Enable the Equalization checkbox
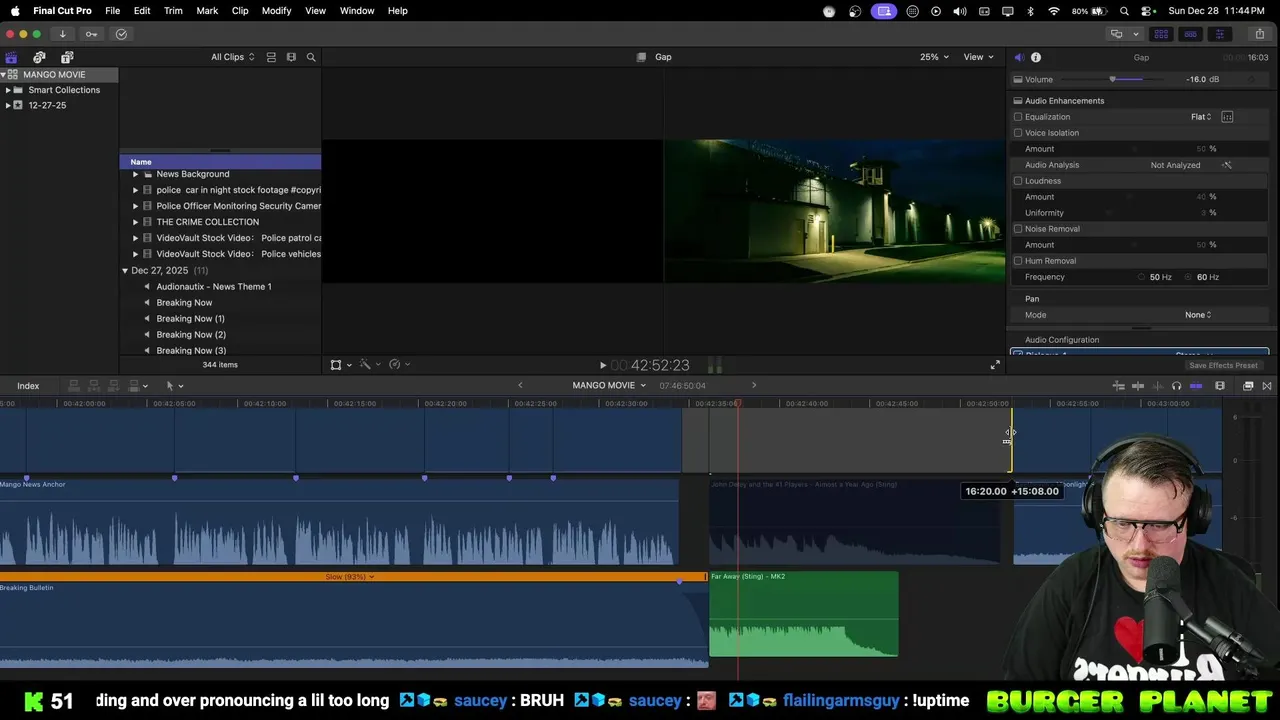Screen dimensions: 1280x720 pyautogui.click(x=1018, y=117)
